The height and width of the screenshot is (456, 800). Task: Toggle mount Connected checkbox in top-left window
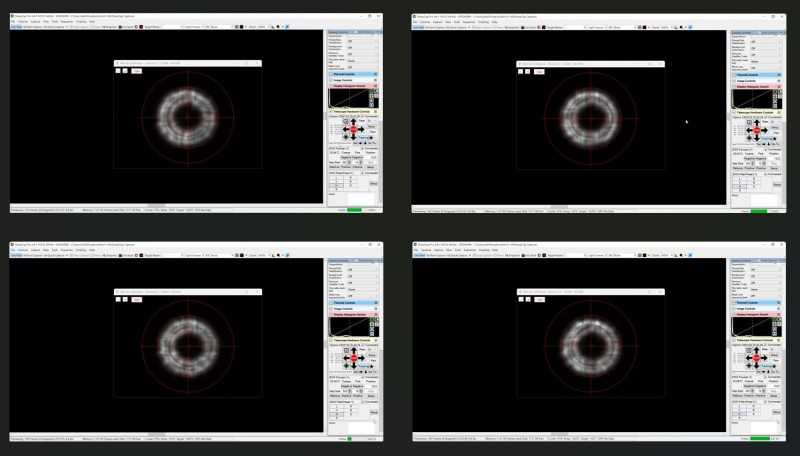(x=363, y=116)
